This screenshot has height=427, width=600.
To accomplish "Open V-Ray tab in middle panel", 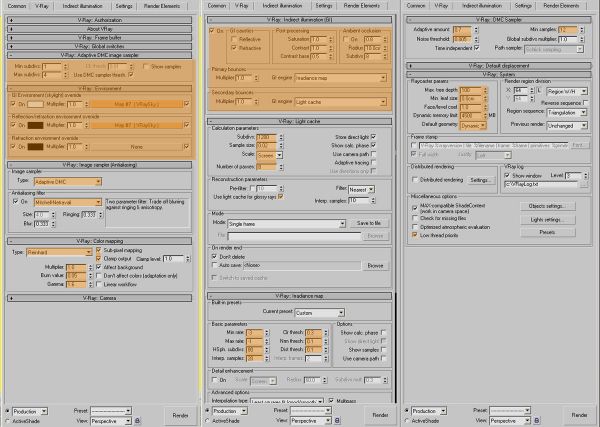I will coord(241,6).
